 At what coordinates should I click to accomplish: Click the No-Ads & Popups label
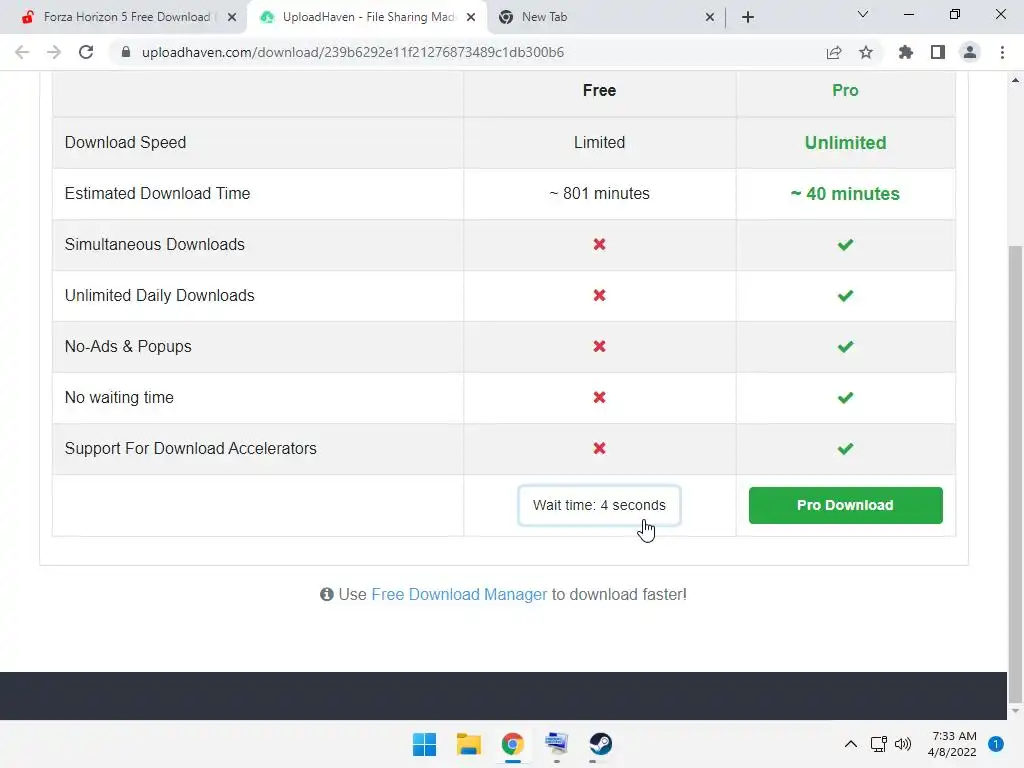pyautogui.click(x=128, y=346)
